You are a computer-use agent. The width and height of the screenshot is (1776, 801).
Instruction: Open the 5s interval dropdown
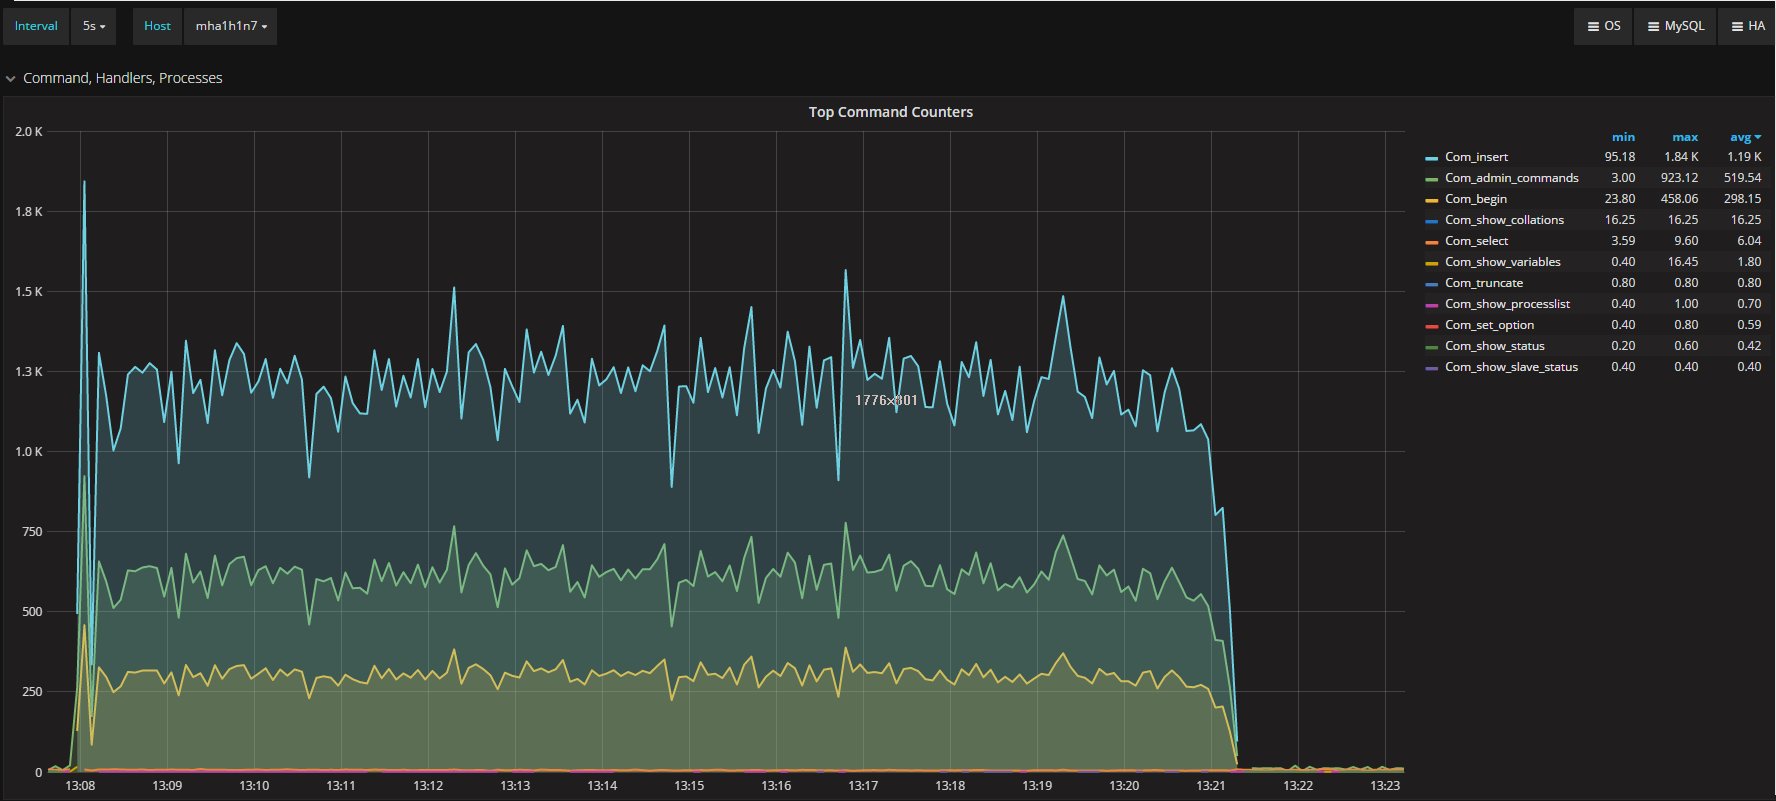pos(94,26)
